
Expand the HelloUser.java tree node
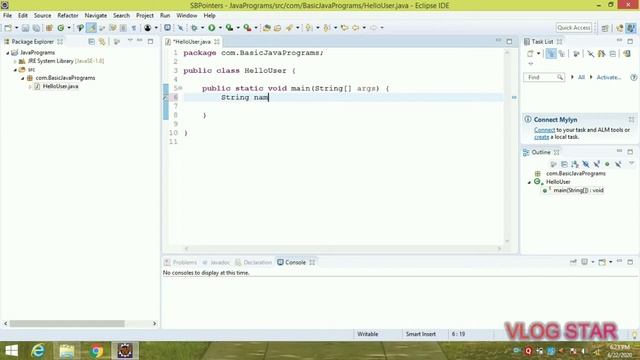30,87
